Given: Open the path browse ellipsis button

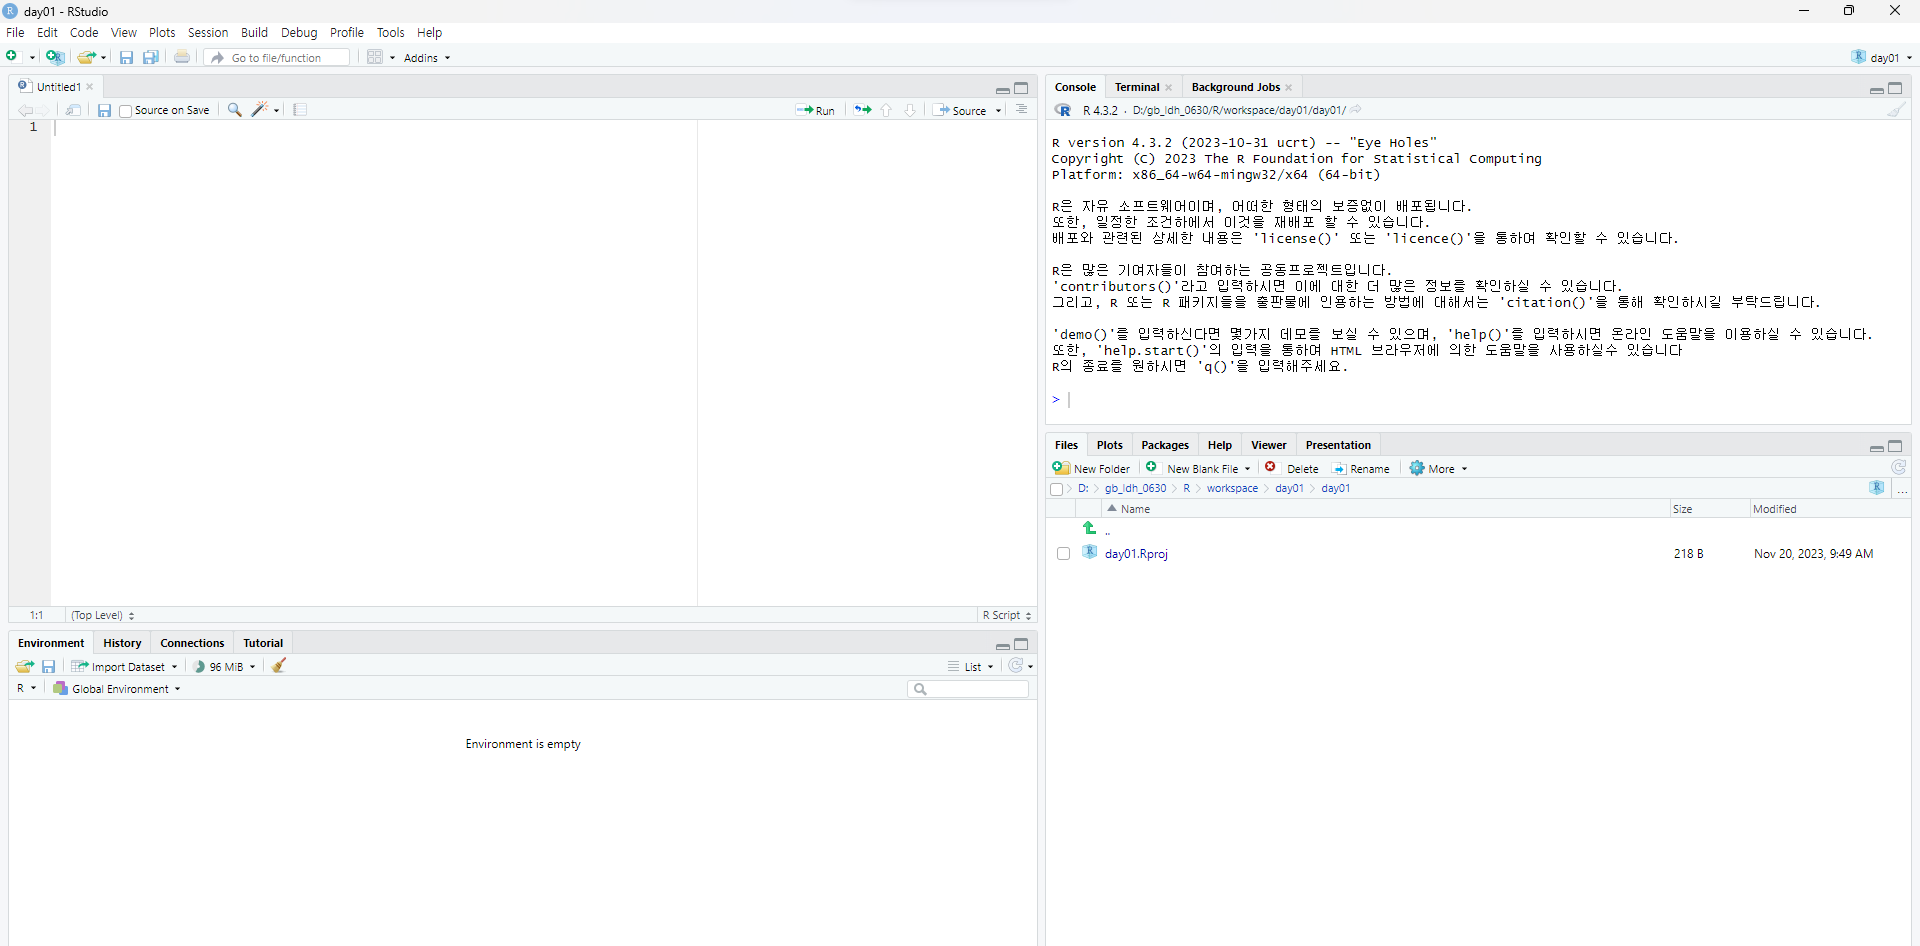Looking at the screenshot, I should click(x=1902, y=489).
